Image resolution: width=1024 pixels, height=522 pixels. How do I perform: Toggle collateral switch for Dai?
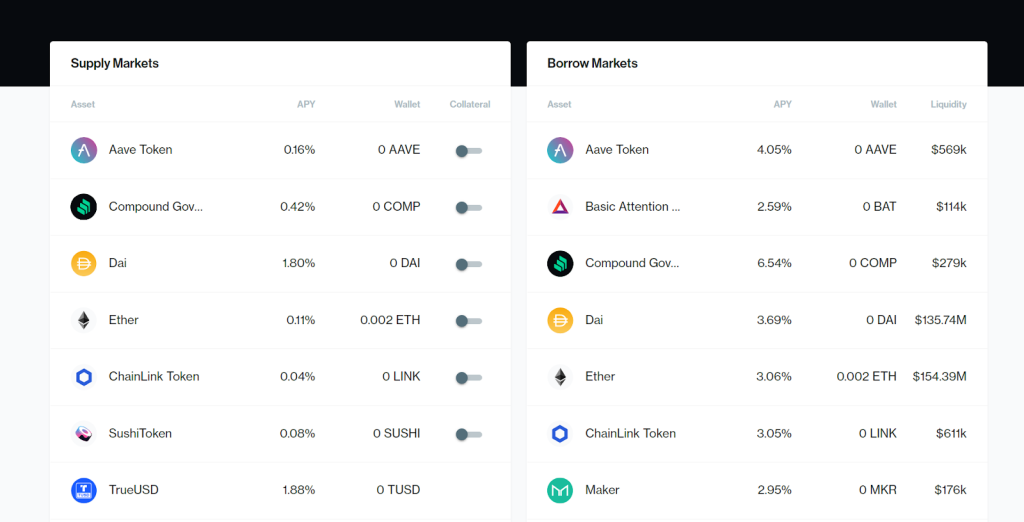coord(468,264)
